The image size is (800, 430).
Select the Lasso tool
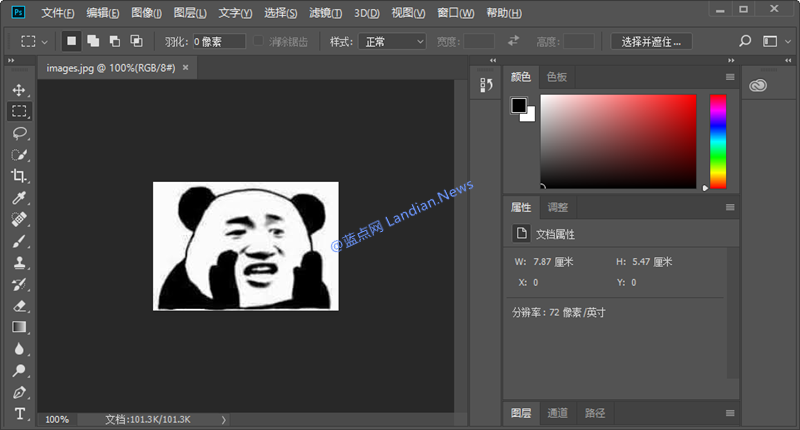click(19, 133)
